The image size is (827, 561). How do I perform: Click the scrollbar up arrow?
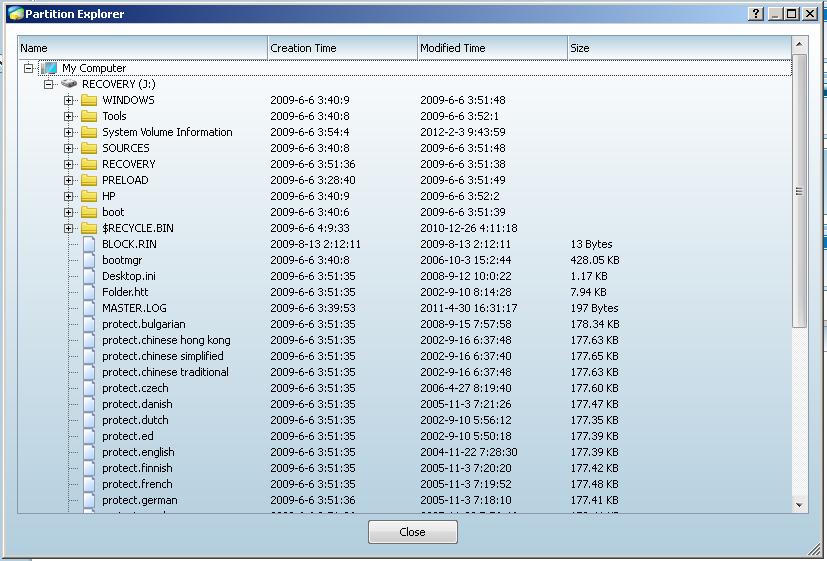click(799, 44)
